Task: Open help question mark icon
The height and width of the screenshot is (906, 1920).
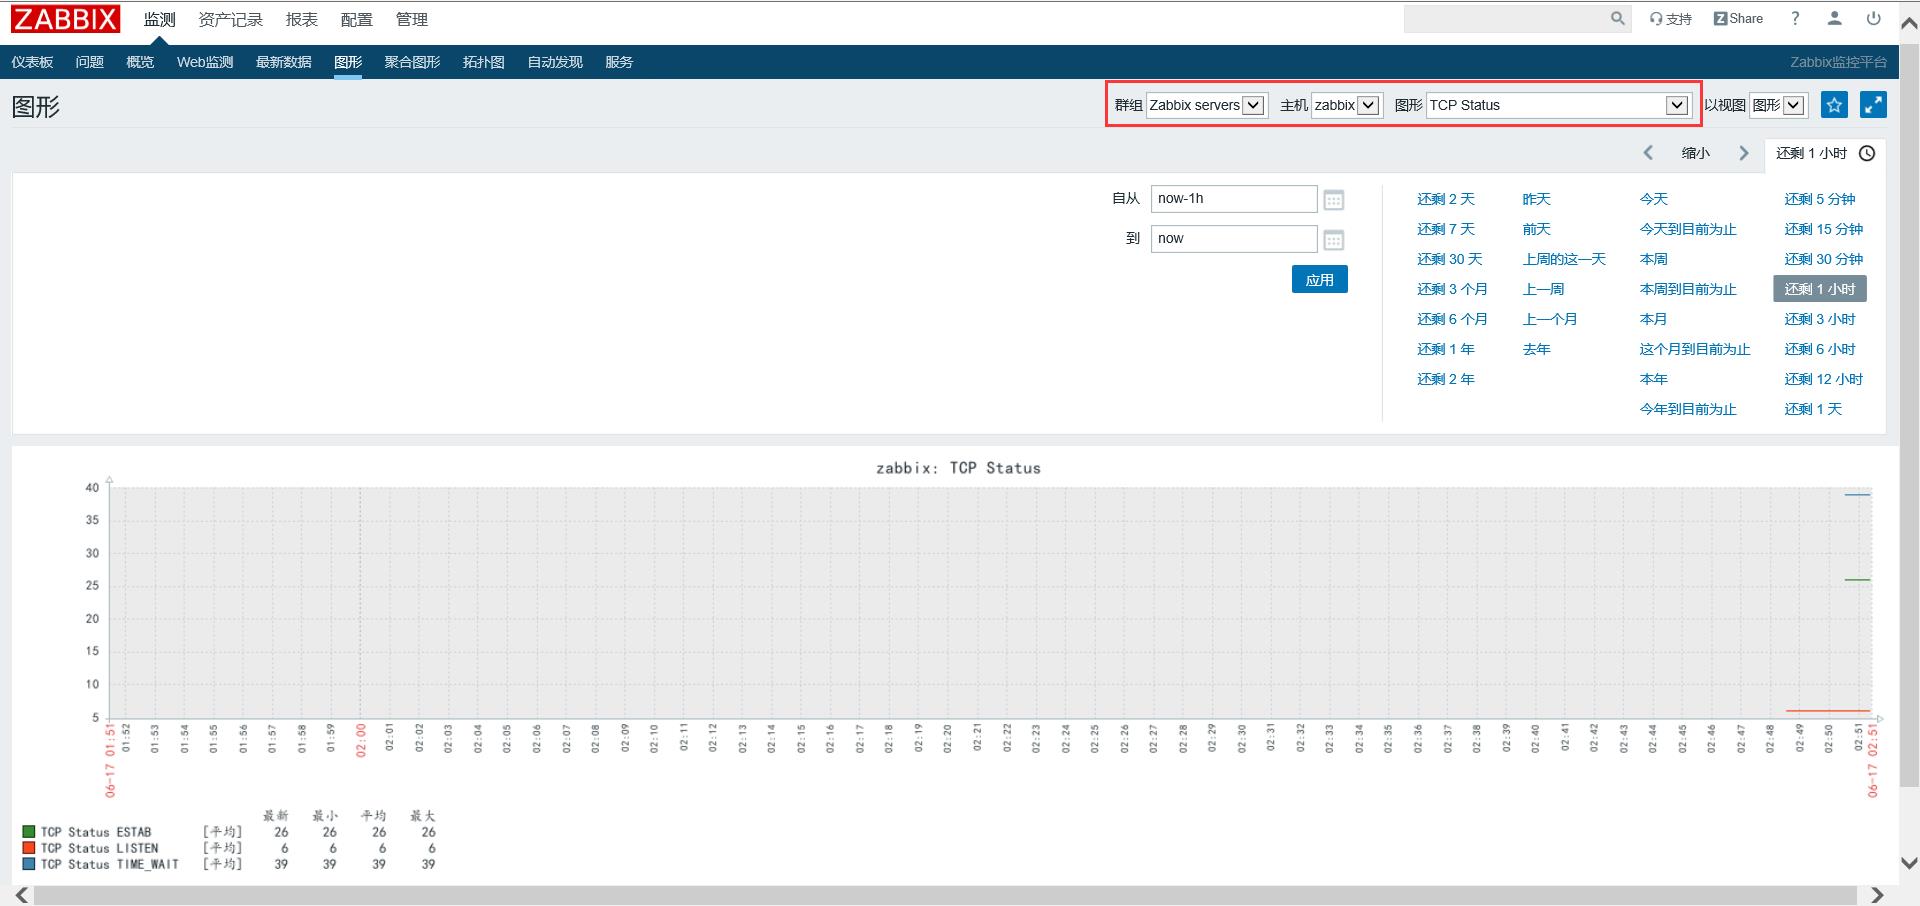Action: tap(1795, 19)
